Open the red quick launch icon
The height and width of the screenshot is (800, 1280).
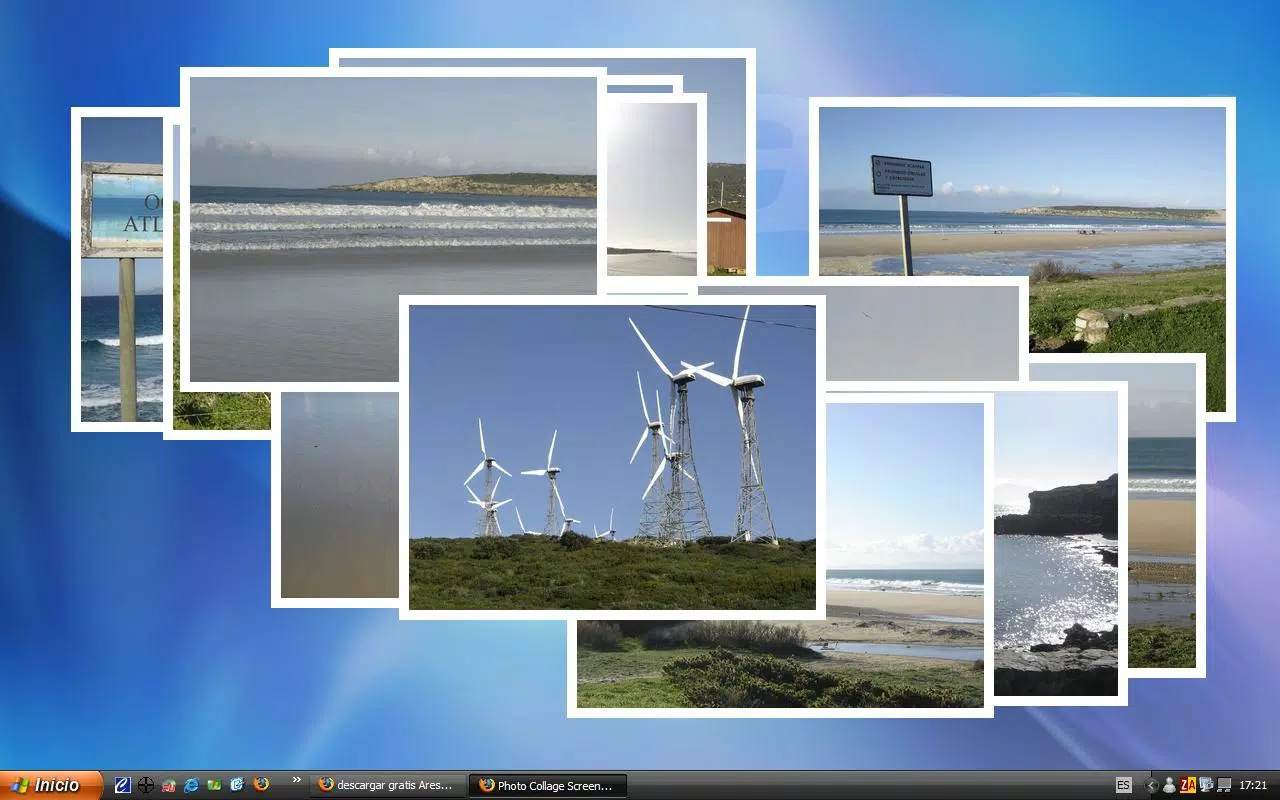click(x=169, y=785)
